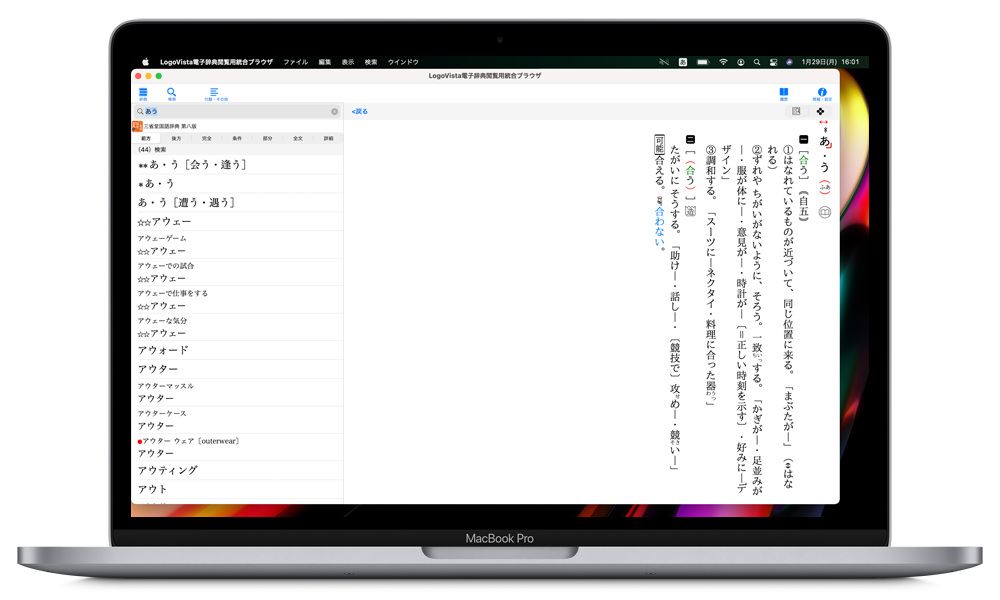Select the アウターケース result row

pos(237,420)
